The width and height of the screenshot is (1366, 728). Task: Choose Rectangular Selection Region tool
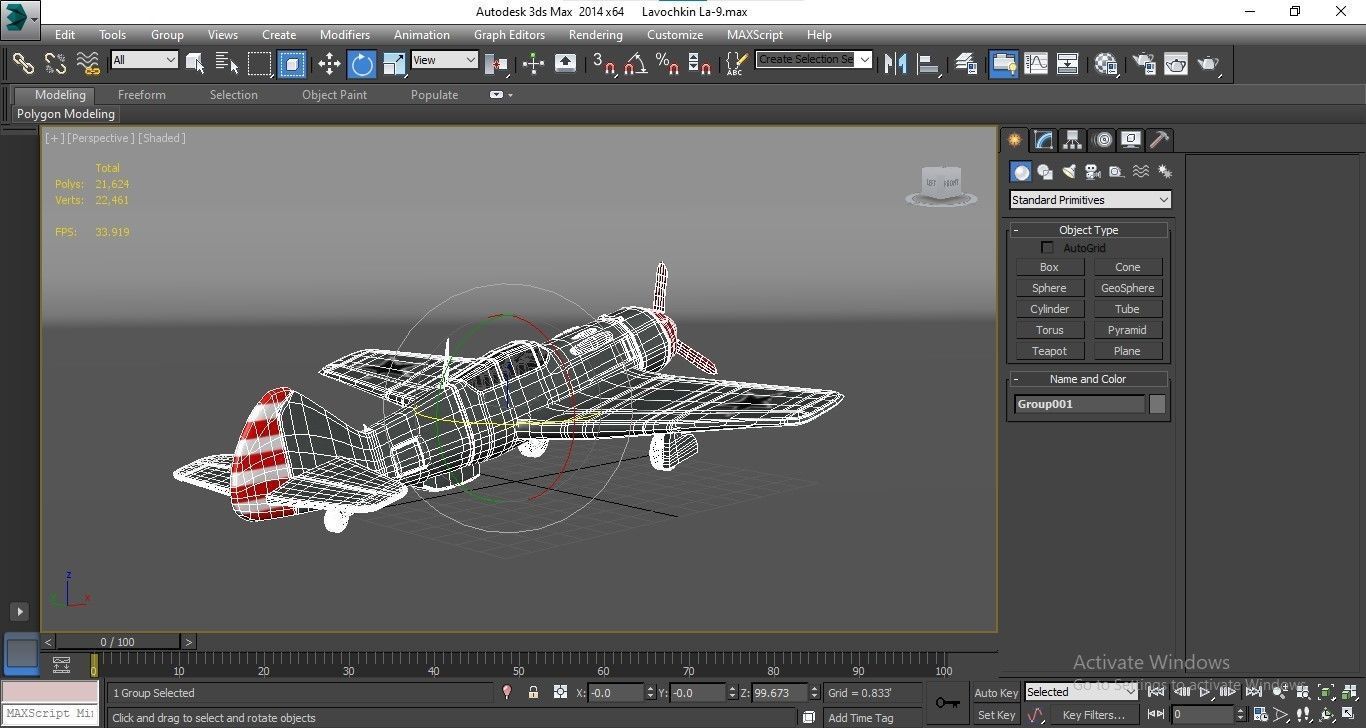coord(260,64)
